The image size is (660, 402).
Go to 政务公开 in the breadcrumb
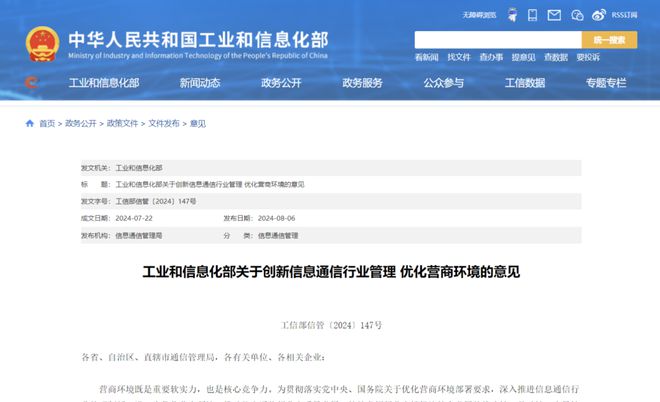click(81, 124)
